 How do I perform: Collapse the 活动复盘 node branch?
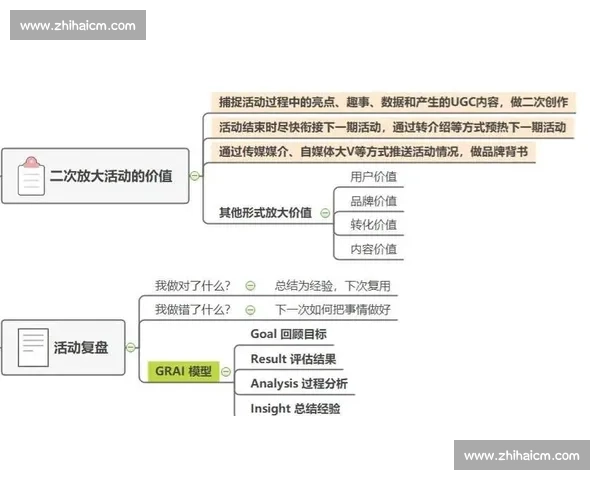coord(130,347)
